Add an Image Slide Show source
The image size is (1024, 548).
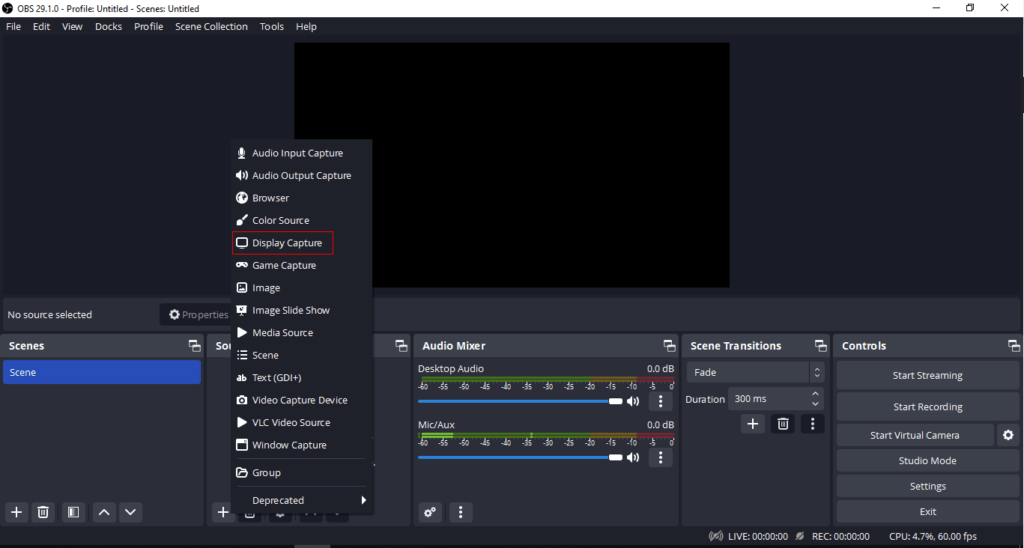coord(302,310)
